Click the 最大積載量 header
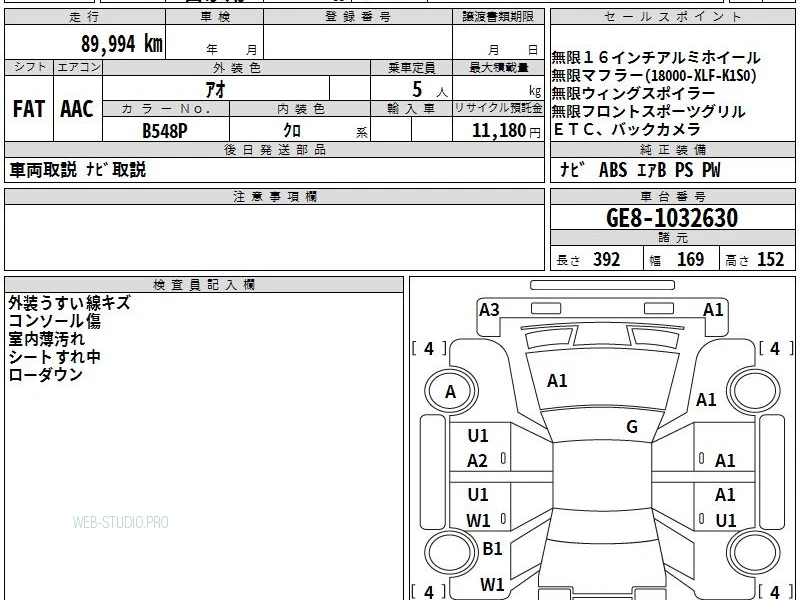The width and height of the screenshot is (800, 600). (498, 67)
